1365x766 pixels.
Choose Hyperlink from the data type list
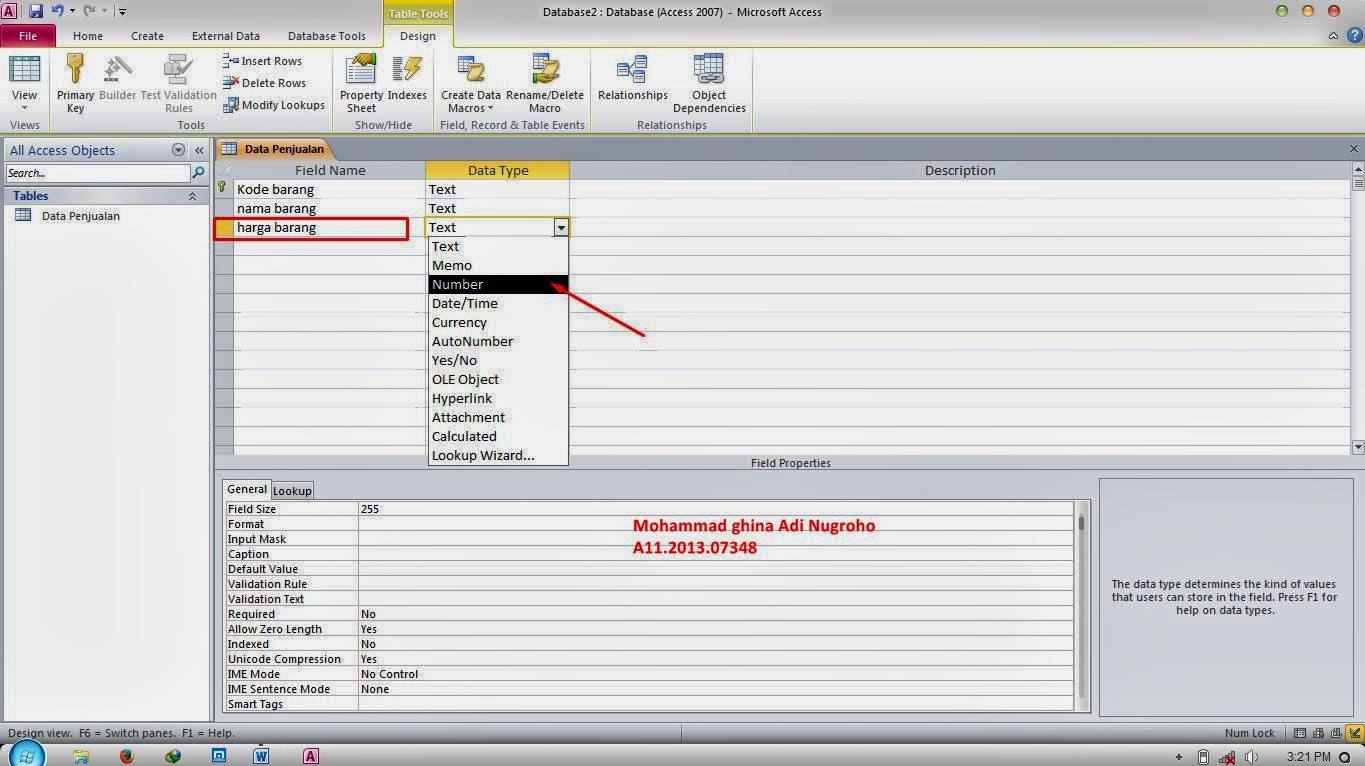498,398
